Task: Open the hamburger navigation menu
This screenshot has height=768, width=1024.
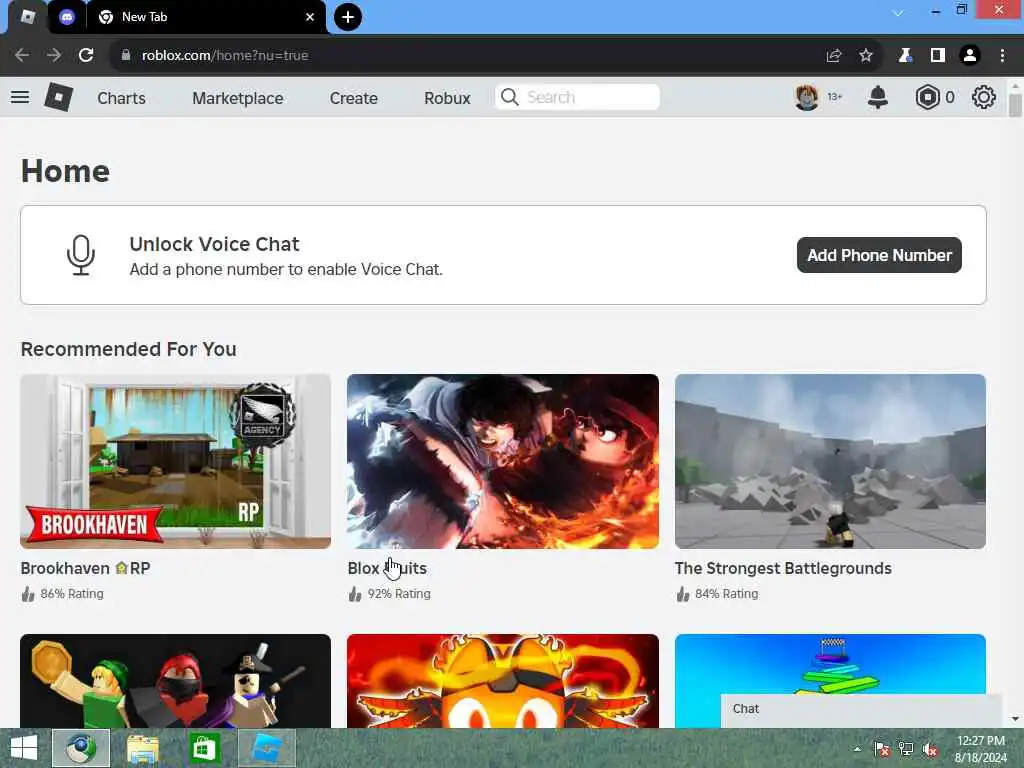Action: 20,97
